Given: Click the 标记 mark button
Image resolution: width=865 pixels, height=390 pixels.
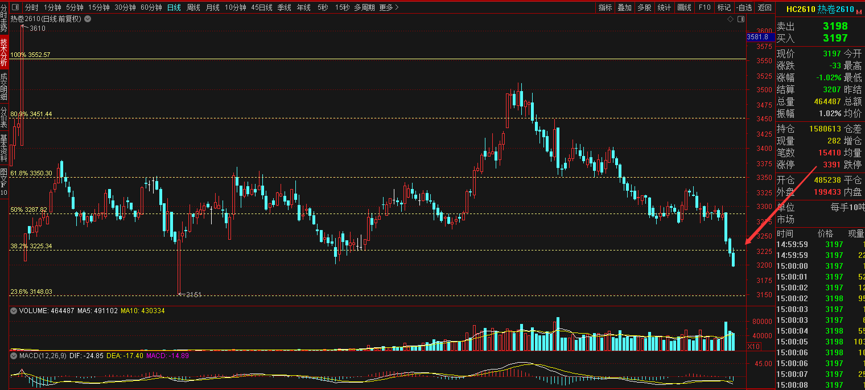Looking at the screenshot, I should (x=723, y=7).
